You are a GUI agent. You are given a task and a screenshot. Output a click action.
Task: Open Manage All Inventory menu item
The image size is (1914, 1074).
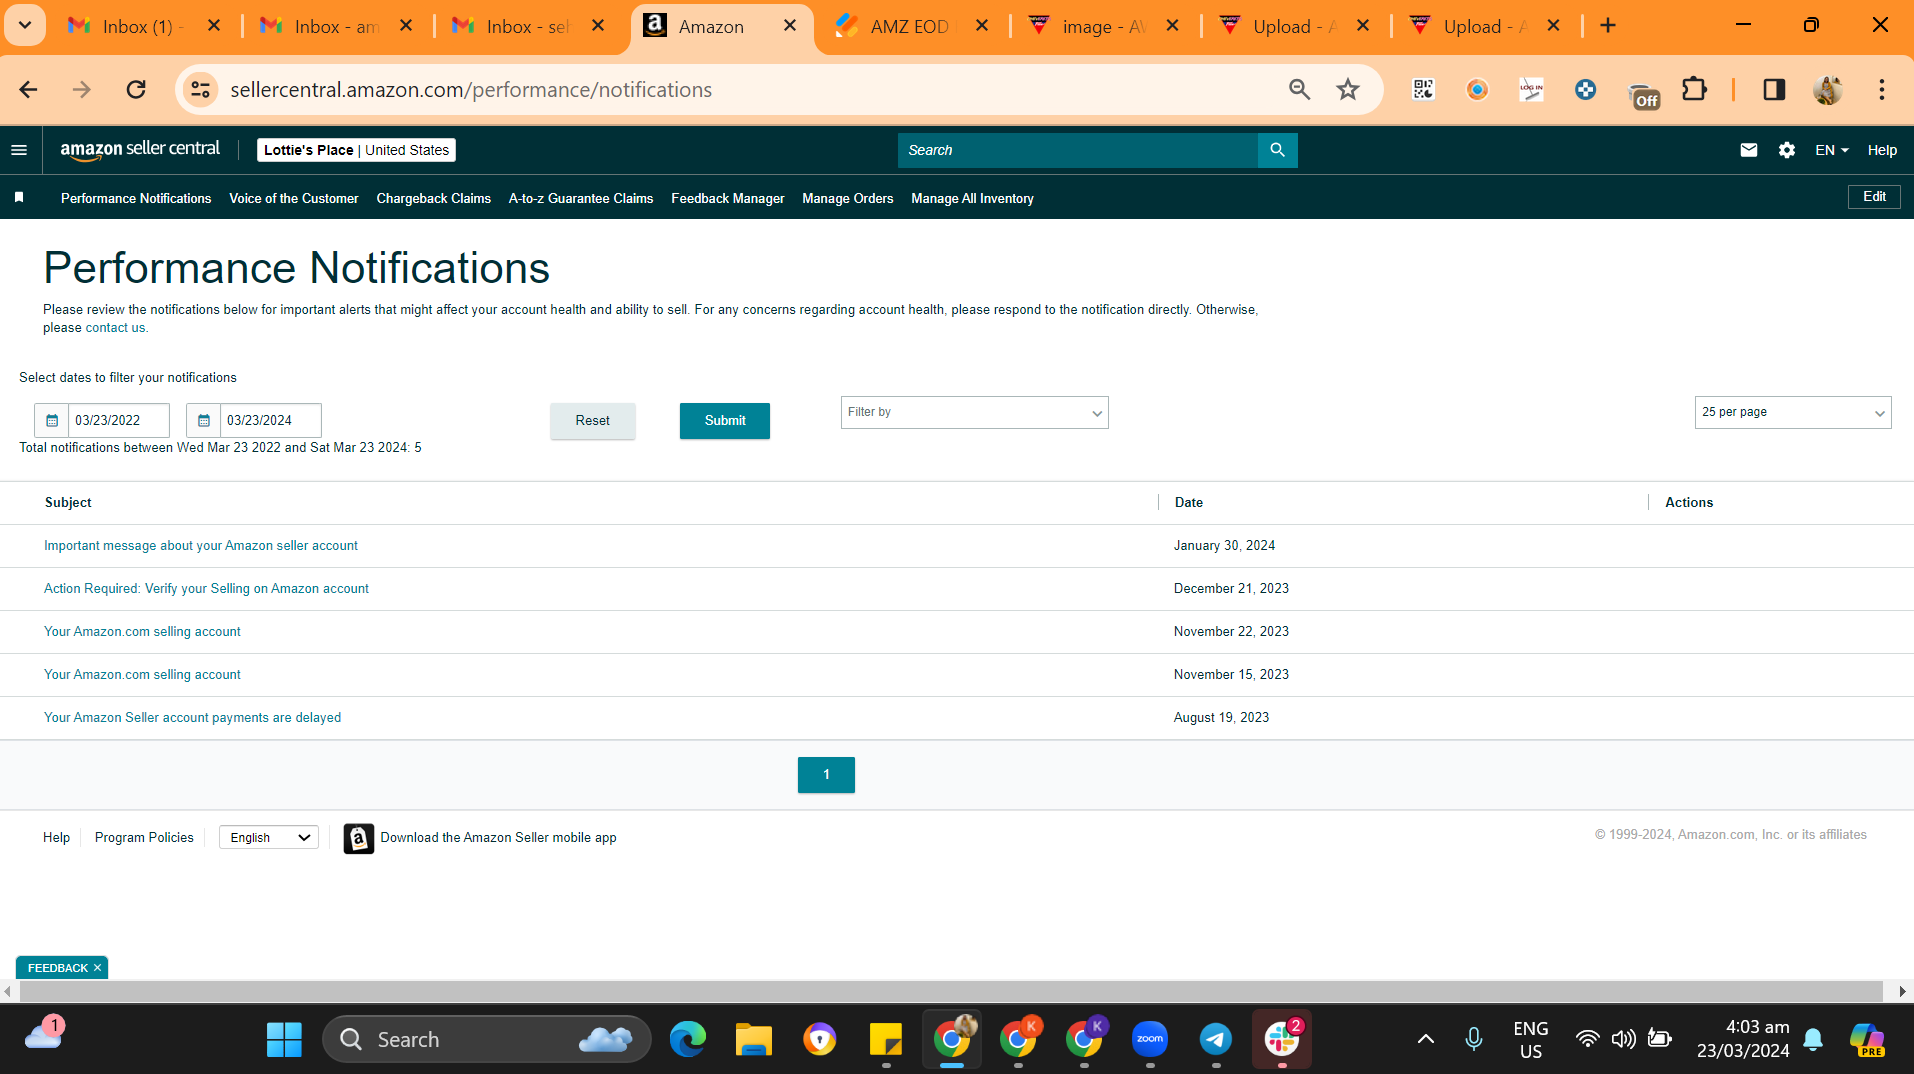(973, 199)
